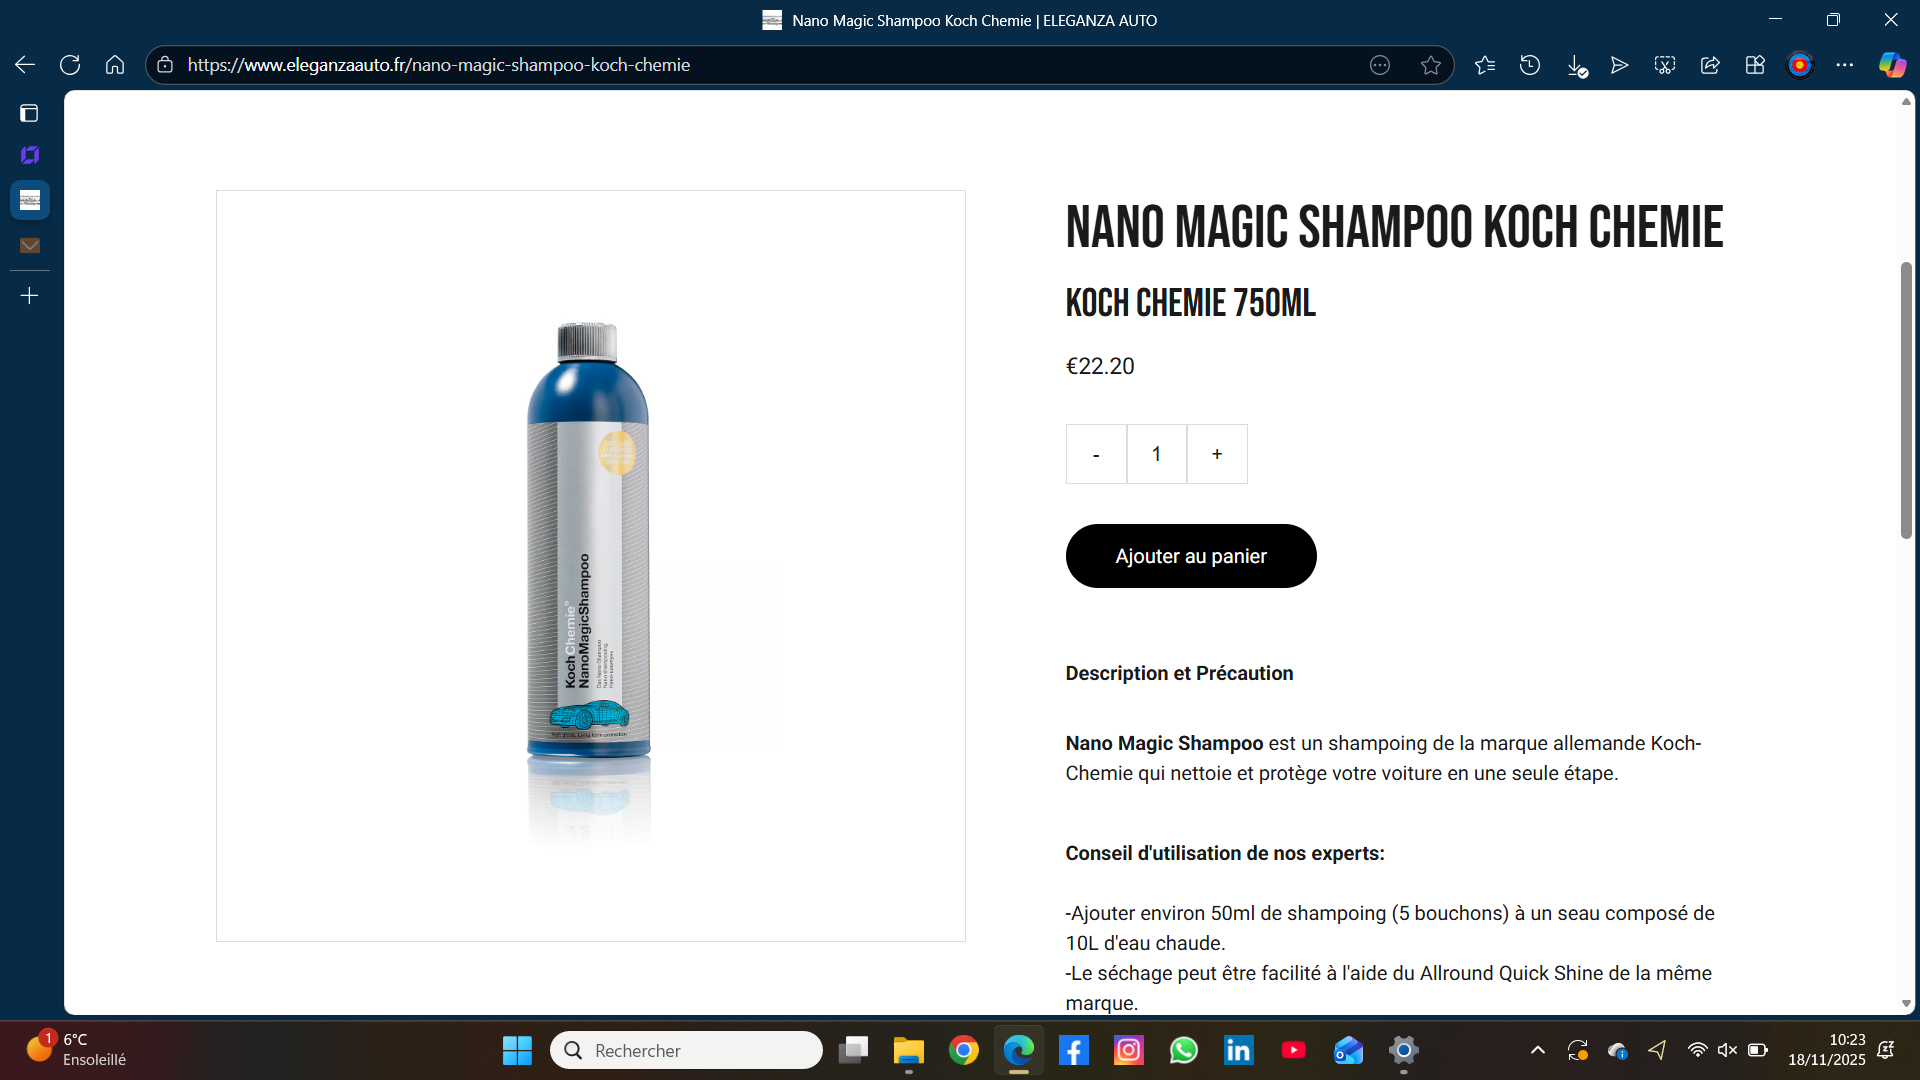Open the Favorites list icon

click(1485, 65)
